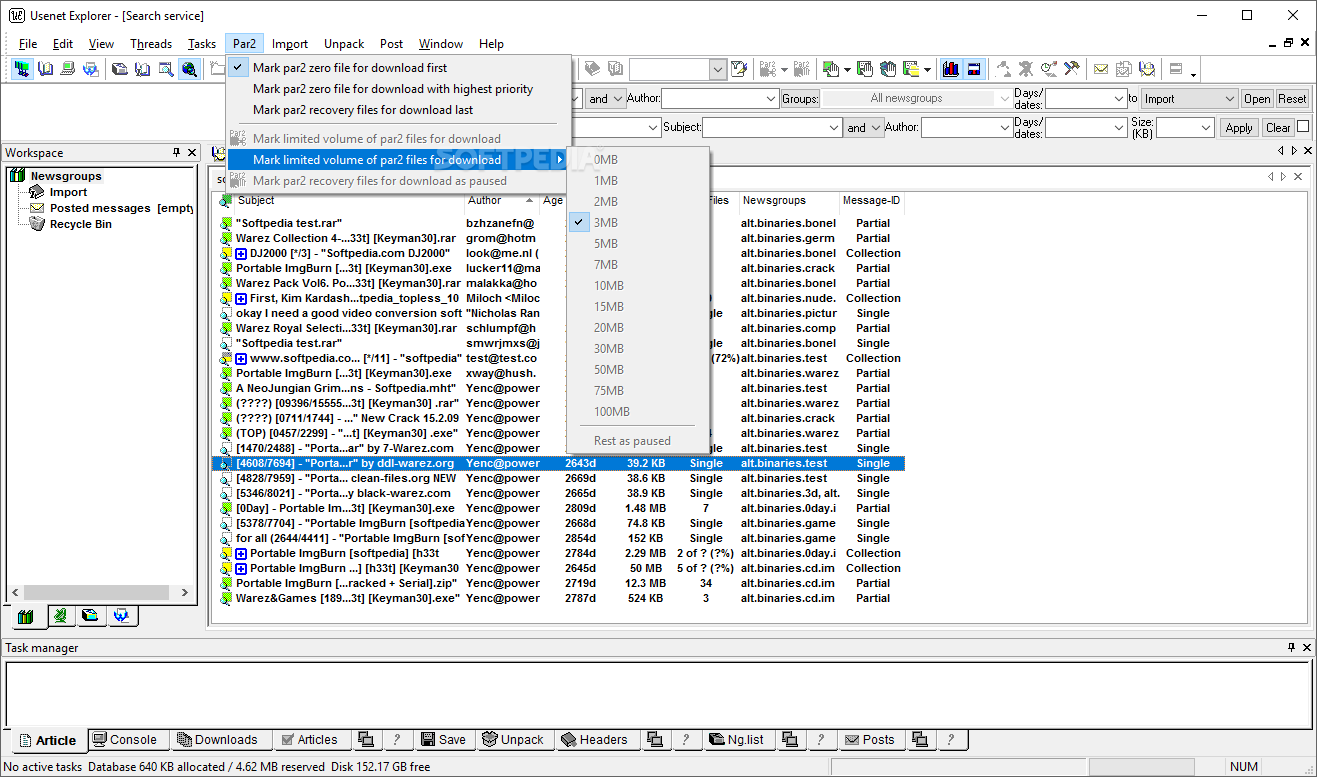Image resolution: width=1317 pixels, height=777 pixels.
Task: Click the Clear filter button
Action: point(1278,128)
